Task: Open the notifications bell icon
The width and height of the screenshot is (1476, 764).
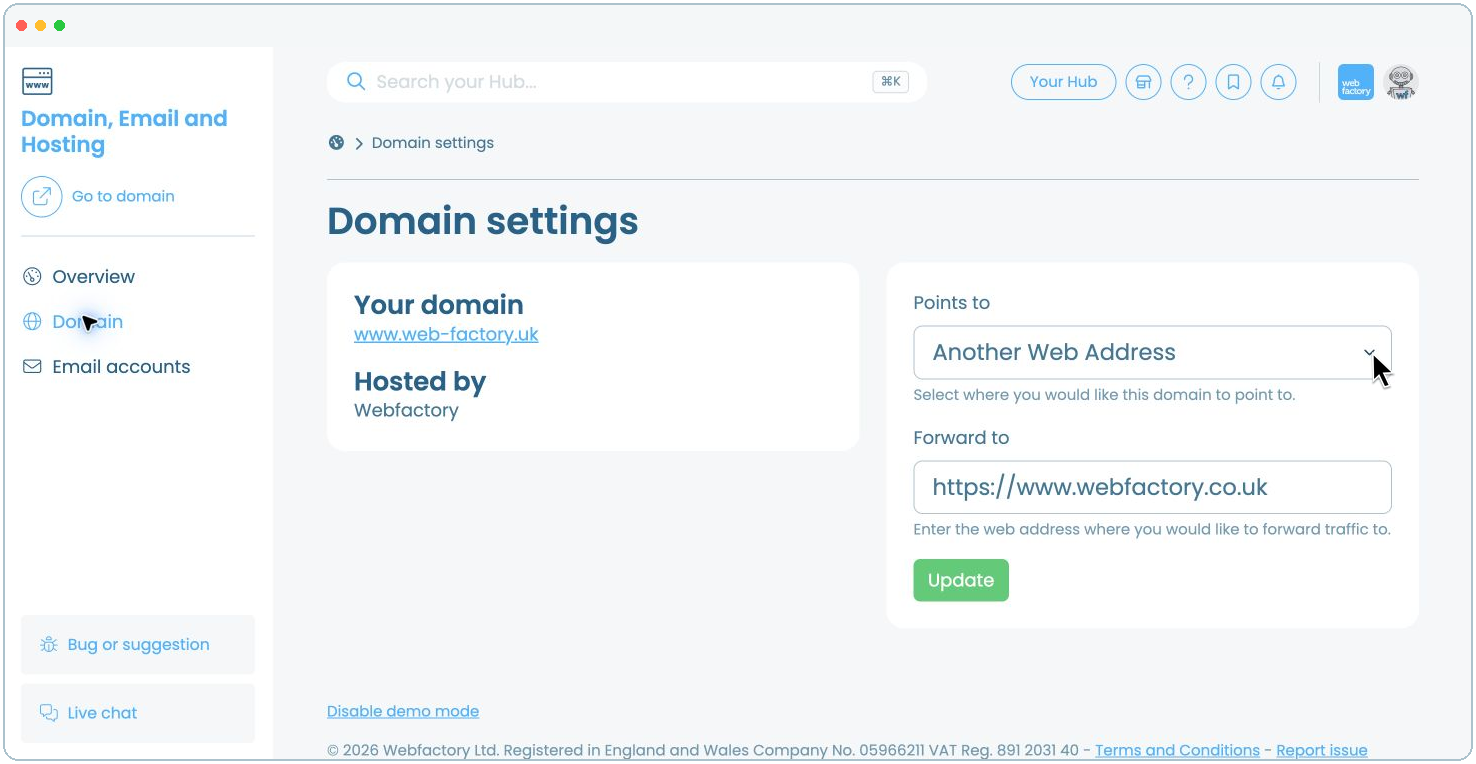Action: click(x=1278, y=82)
